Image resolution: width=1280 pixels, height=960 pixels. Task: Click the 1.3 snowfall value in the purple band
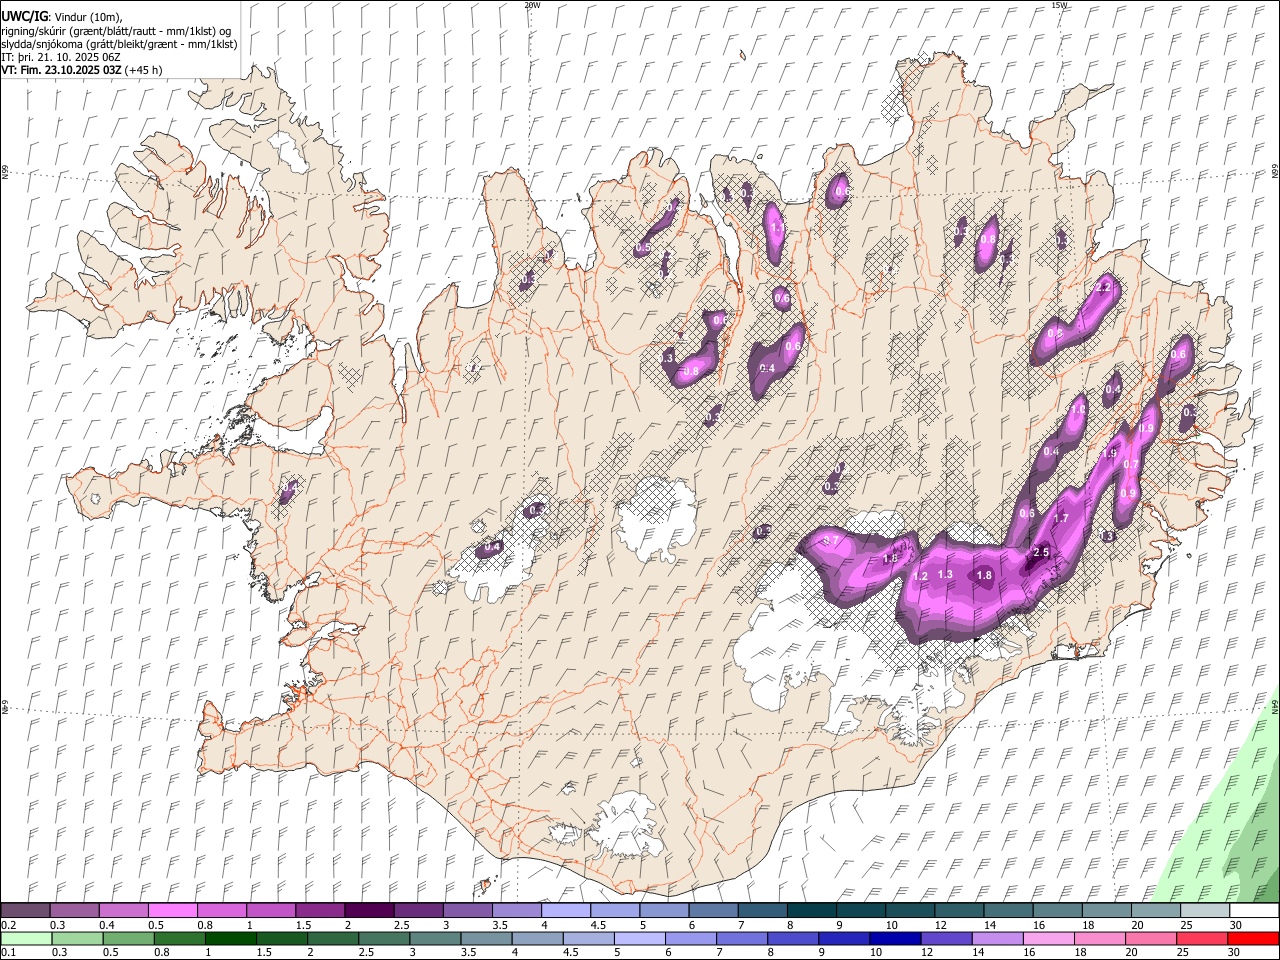tap(945, 574)
